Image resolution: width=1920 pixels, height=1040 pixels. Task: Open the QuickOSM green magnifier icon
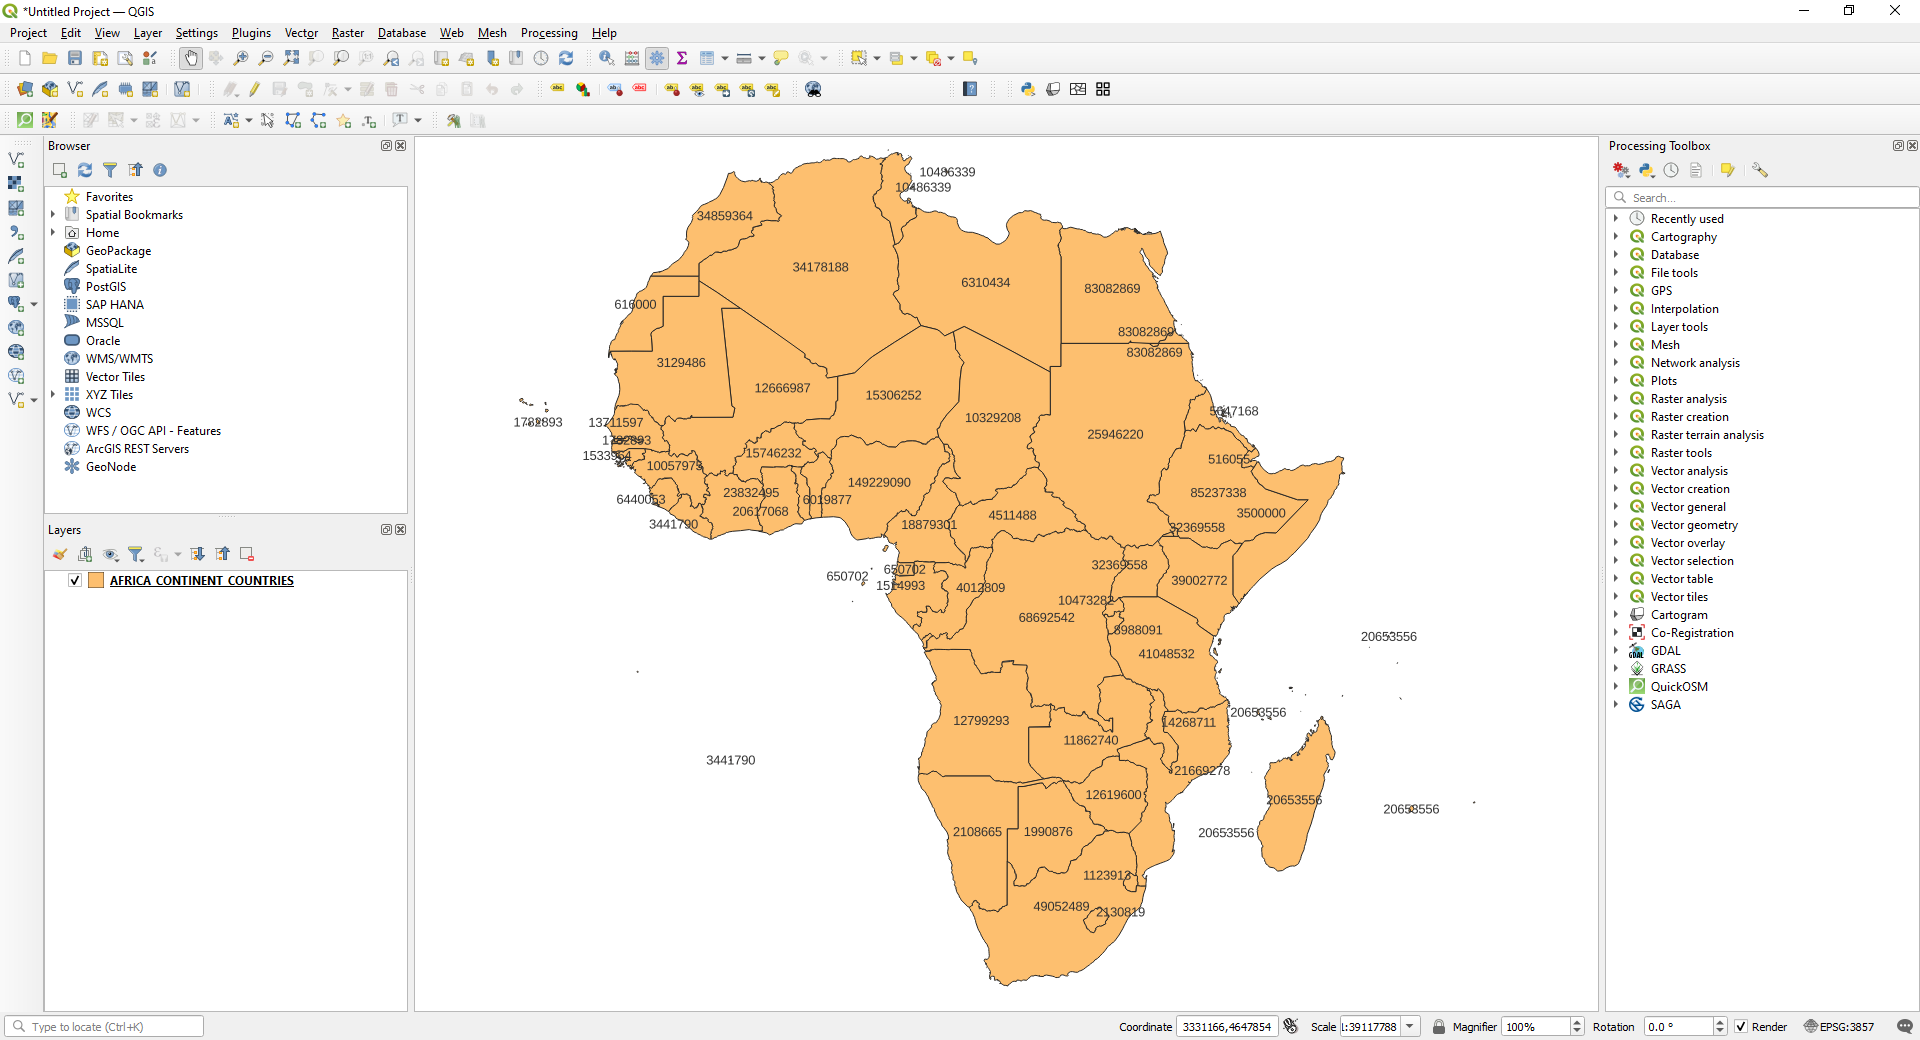click(x=25, y=120)
